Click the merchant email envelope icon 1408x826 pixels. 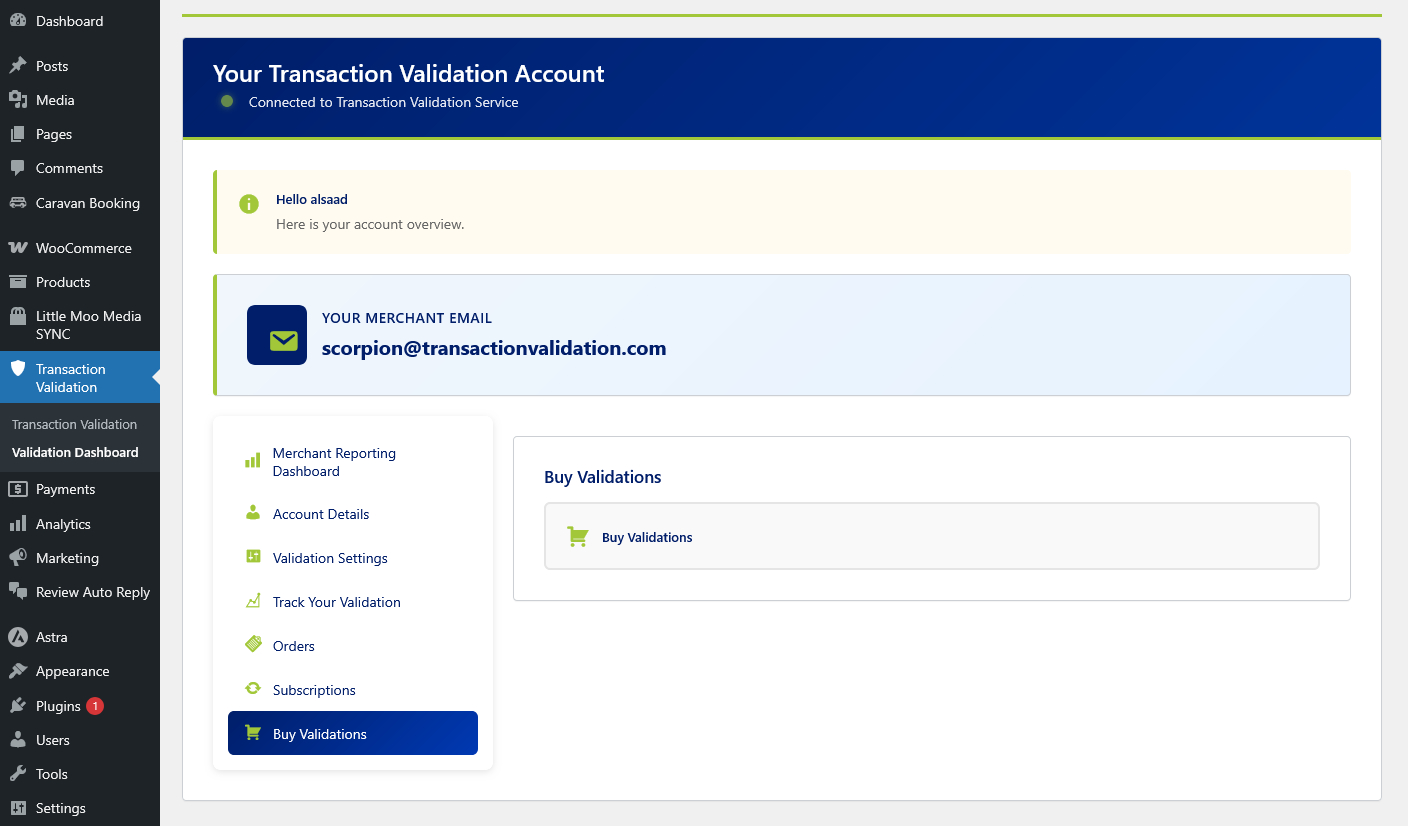click(283, 341)
